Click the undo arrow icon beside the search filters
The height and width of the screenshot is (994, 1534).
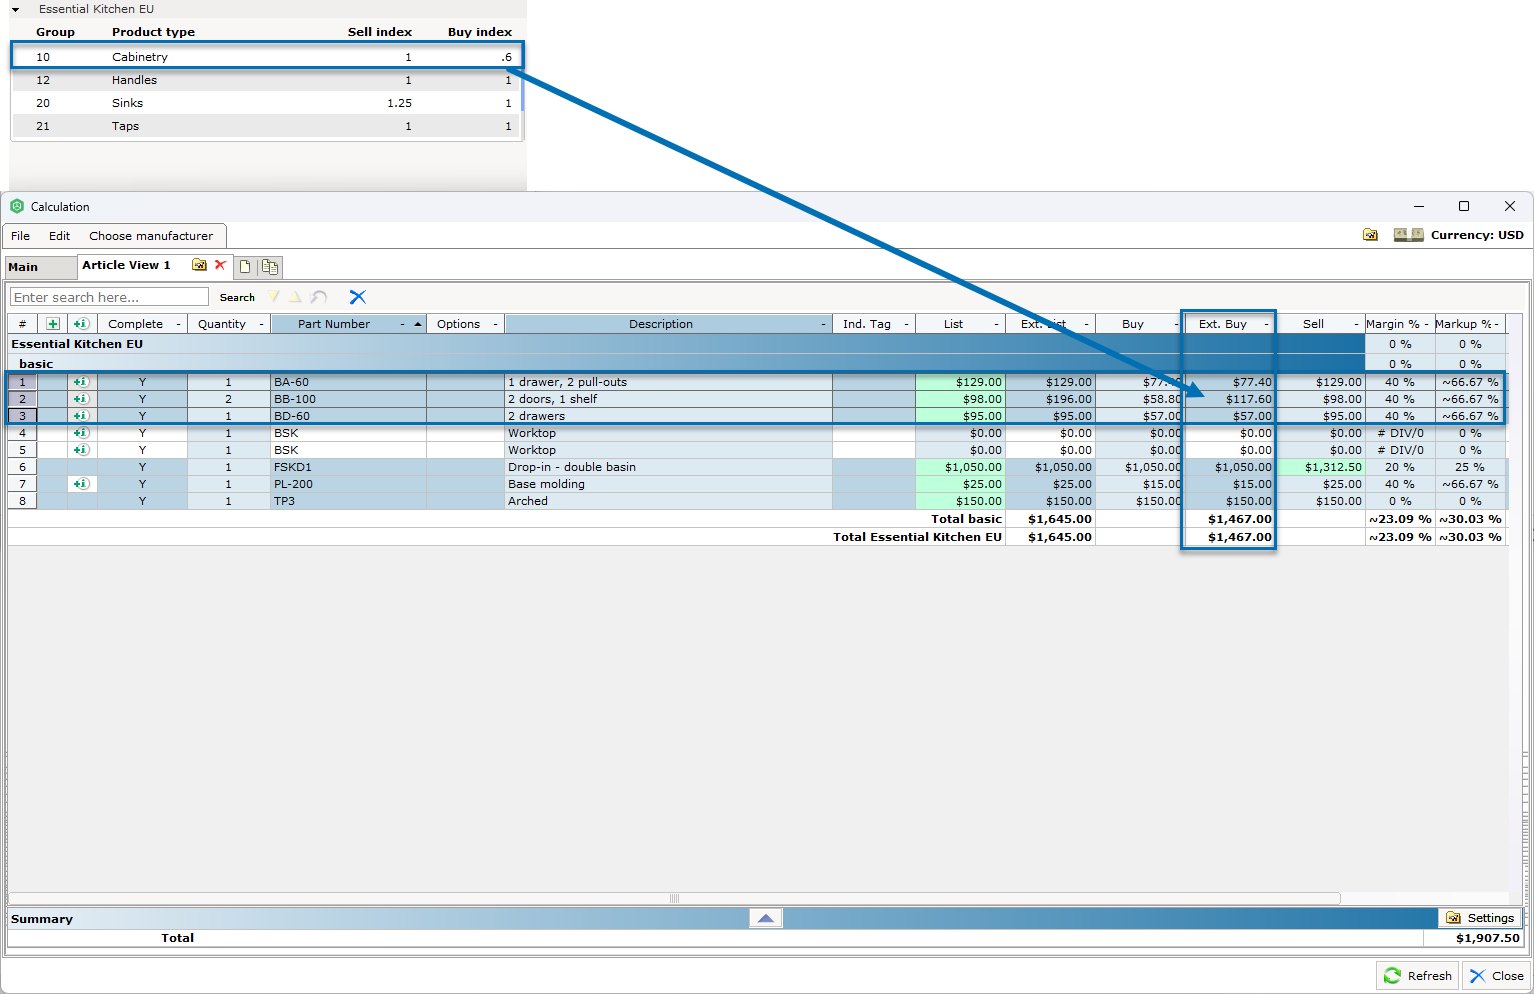tap(318, 297)
